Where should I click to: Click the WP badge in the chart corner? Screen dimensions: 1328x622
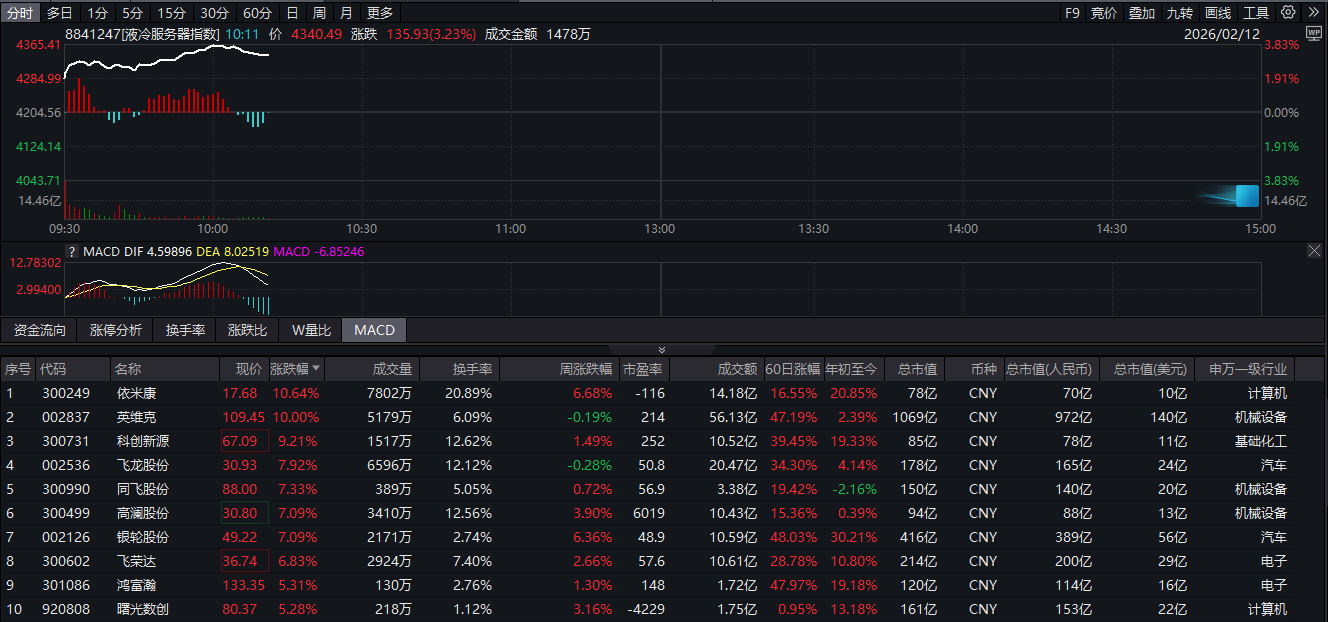1316,33
